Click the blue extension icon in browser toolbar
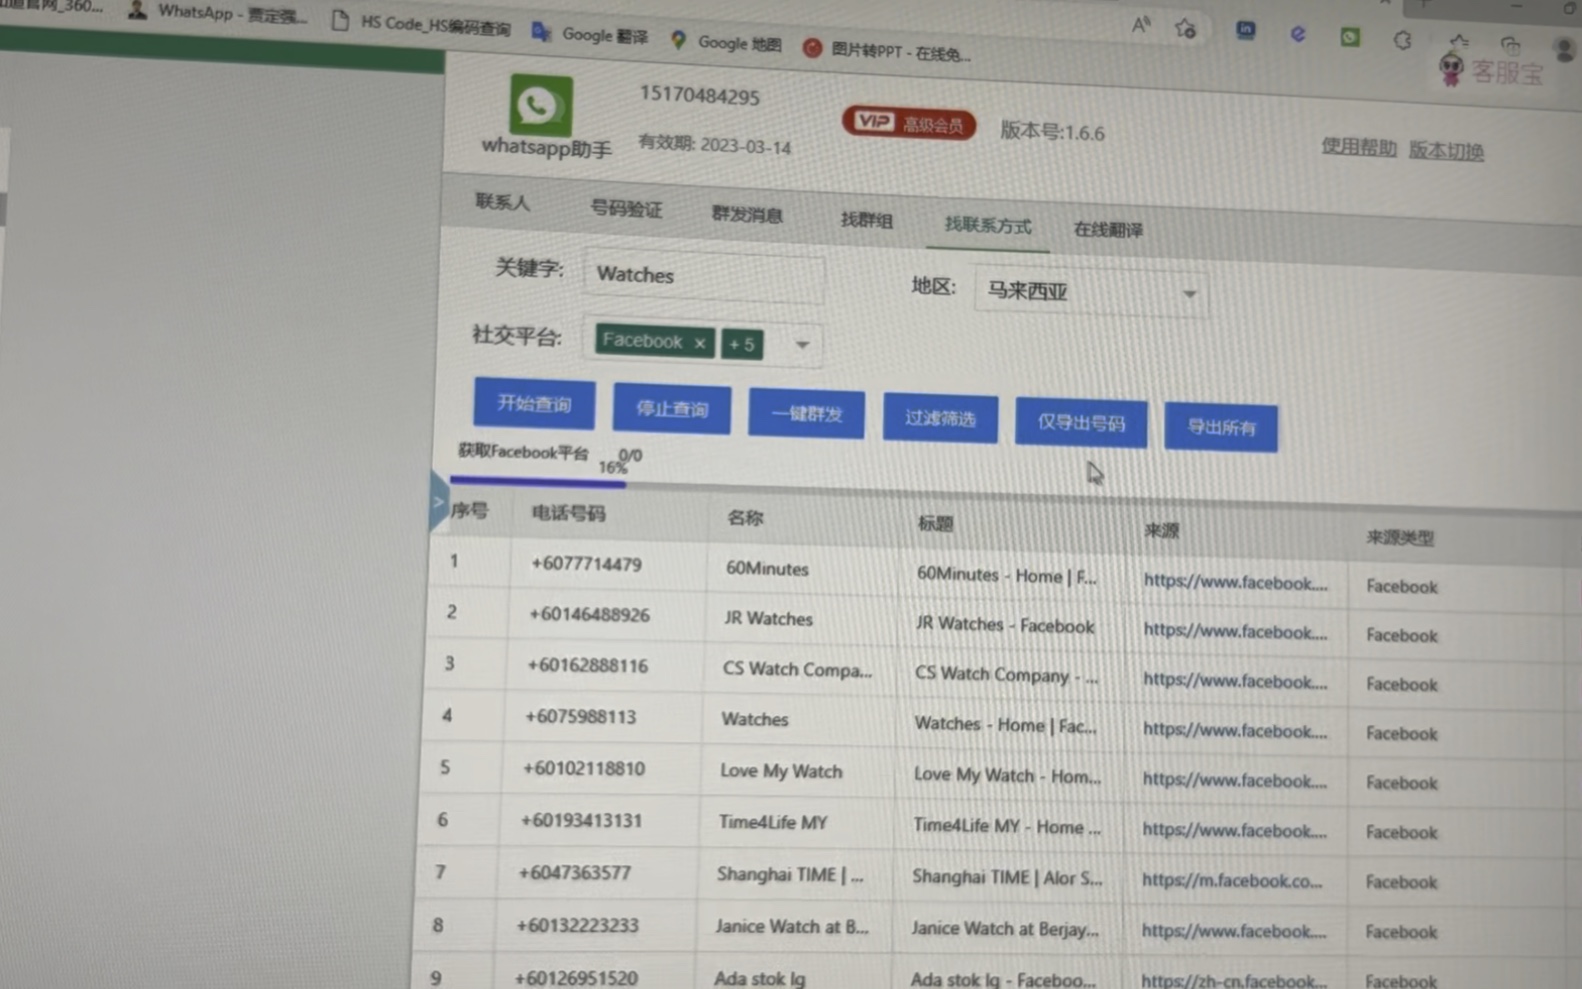The image size is (1582, 989). (1246, 30)
